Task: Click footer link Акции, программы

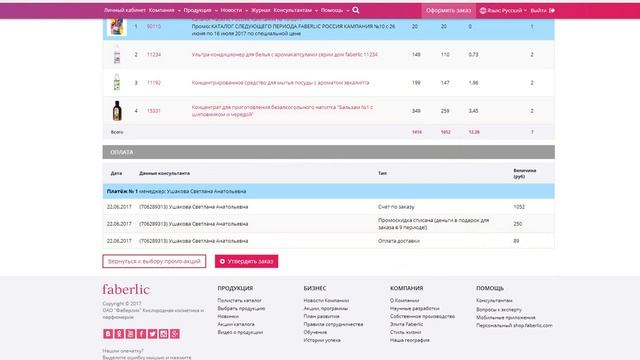Action: pos(326,309)
